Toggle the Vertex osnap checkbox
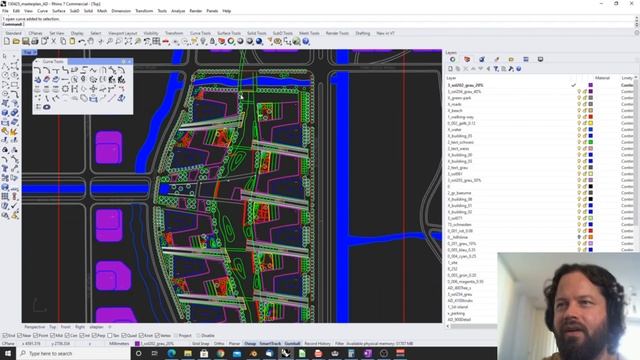Screen dimensions: 640x360 coord(158,336)
